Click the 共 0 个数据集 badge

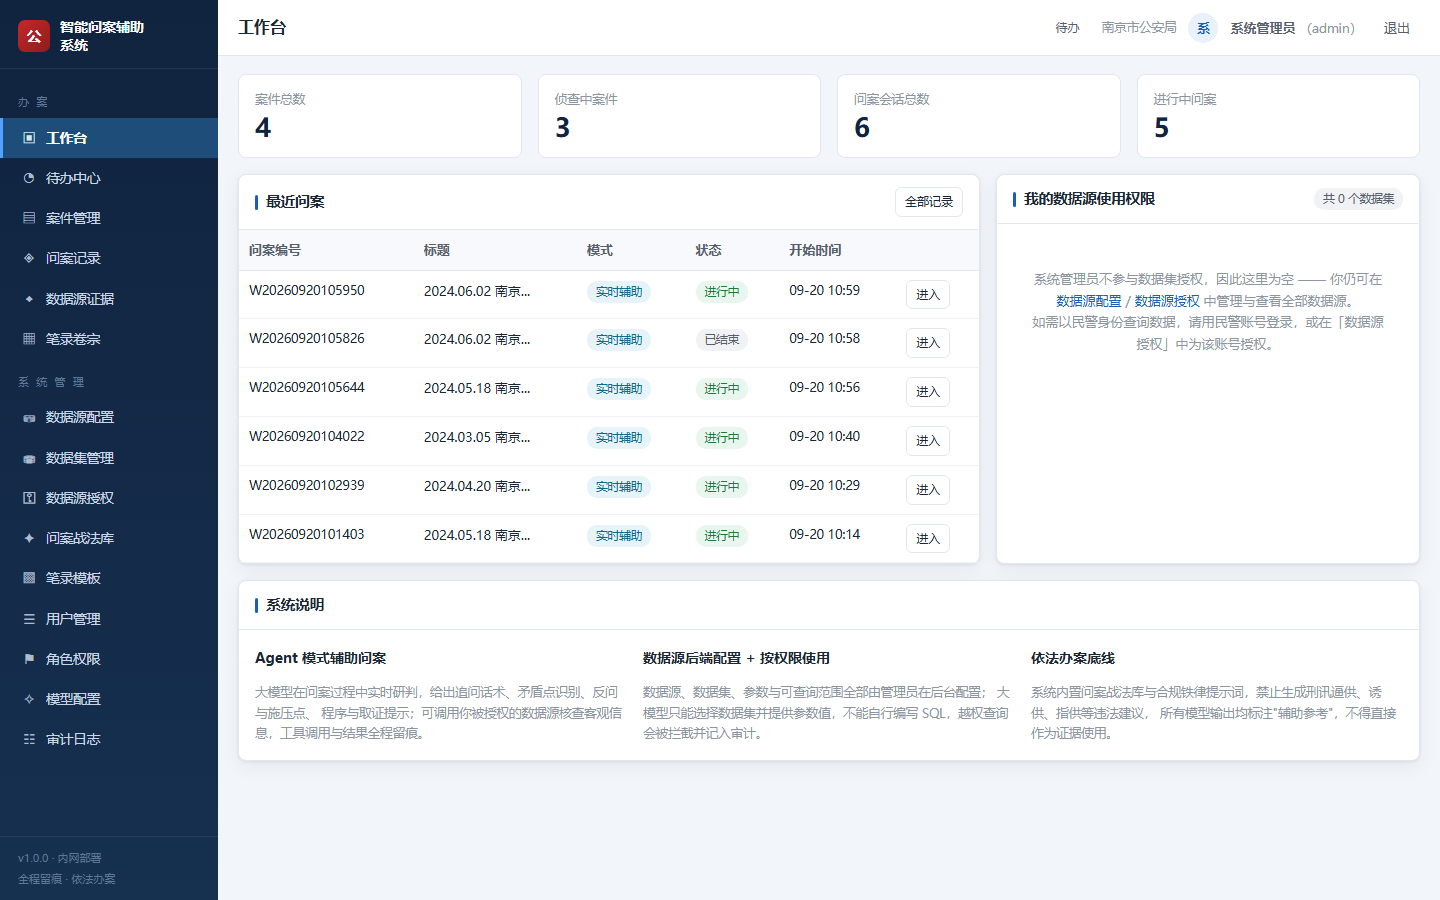[1358, 199]
